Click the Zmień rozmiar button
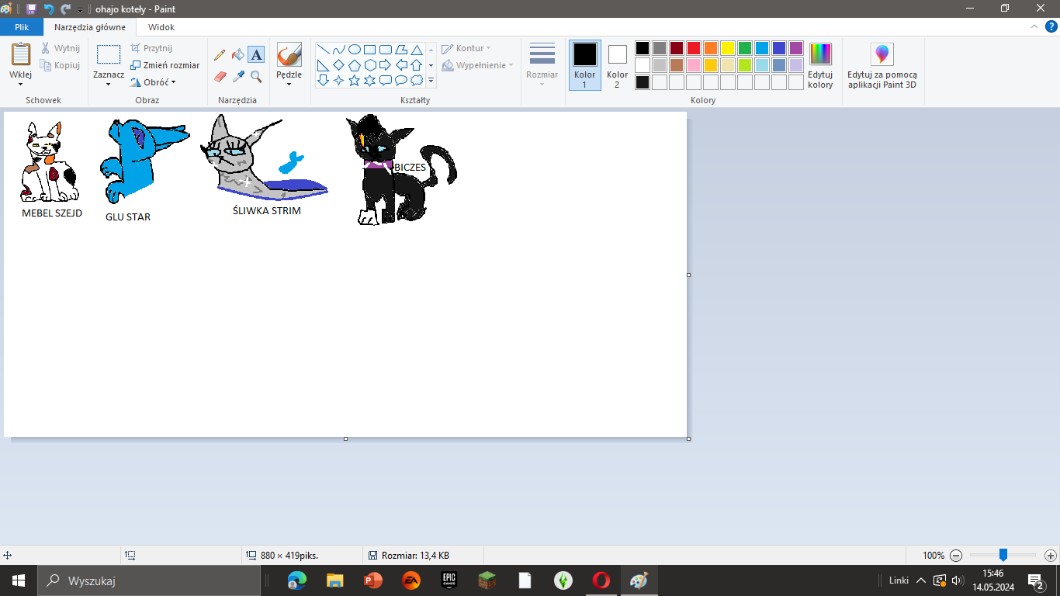 pyautogui.click(x=165, y=65)
